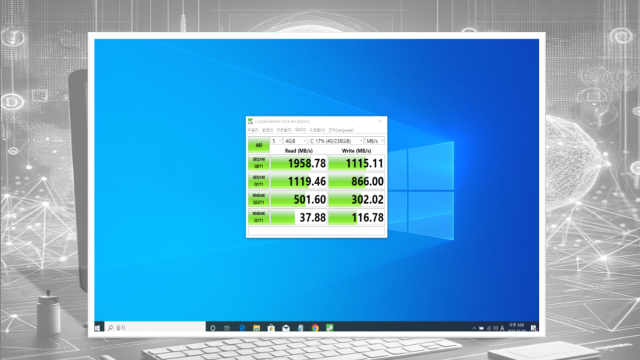Run the SEQ1M Q1T1 test
The height and width of the screenshot is (360, 640).
[258, 181]
